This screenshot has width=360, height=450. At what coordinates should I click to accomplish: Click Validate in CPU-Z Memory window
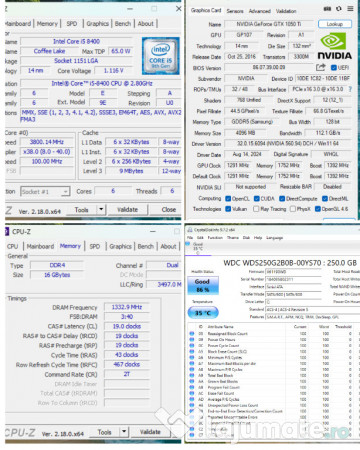(x=150, y=432)
